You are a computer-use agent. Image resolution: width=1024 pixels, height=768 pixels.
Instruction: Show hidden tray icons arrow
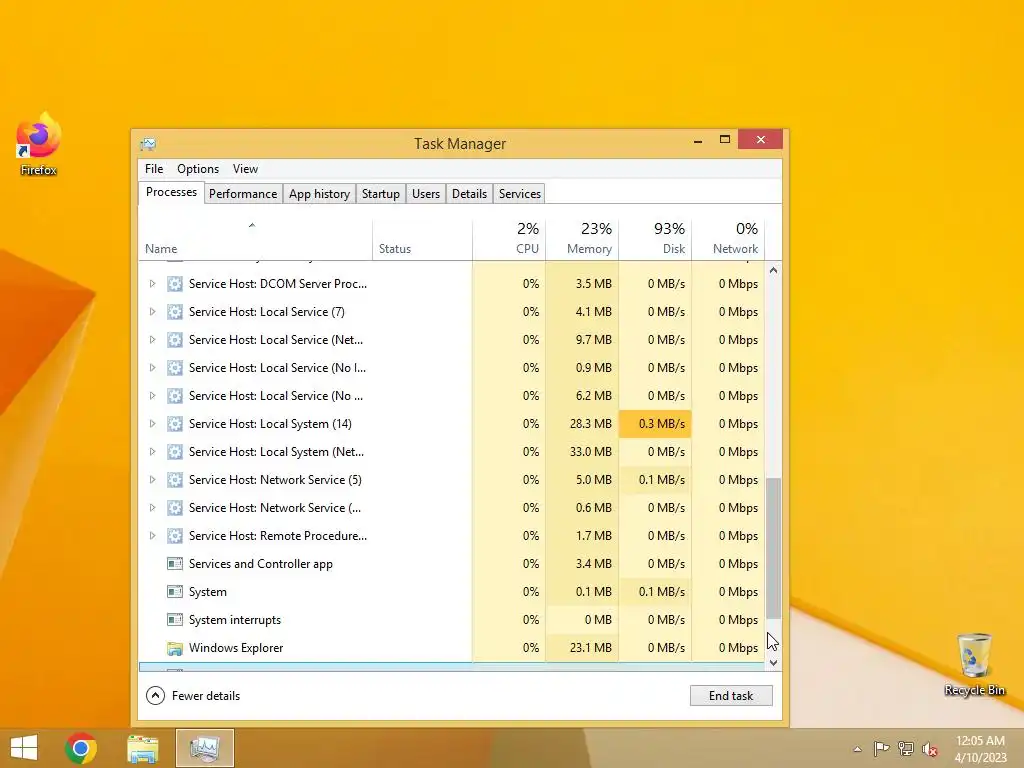[x=857, y=749]
